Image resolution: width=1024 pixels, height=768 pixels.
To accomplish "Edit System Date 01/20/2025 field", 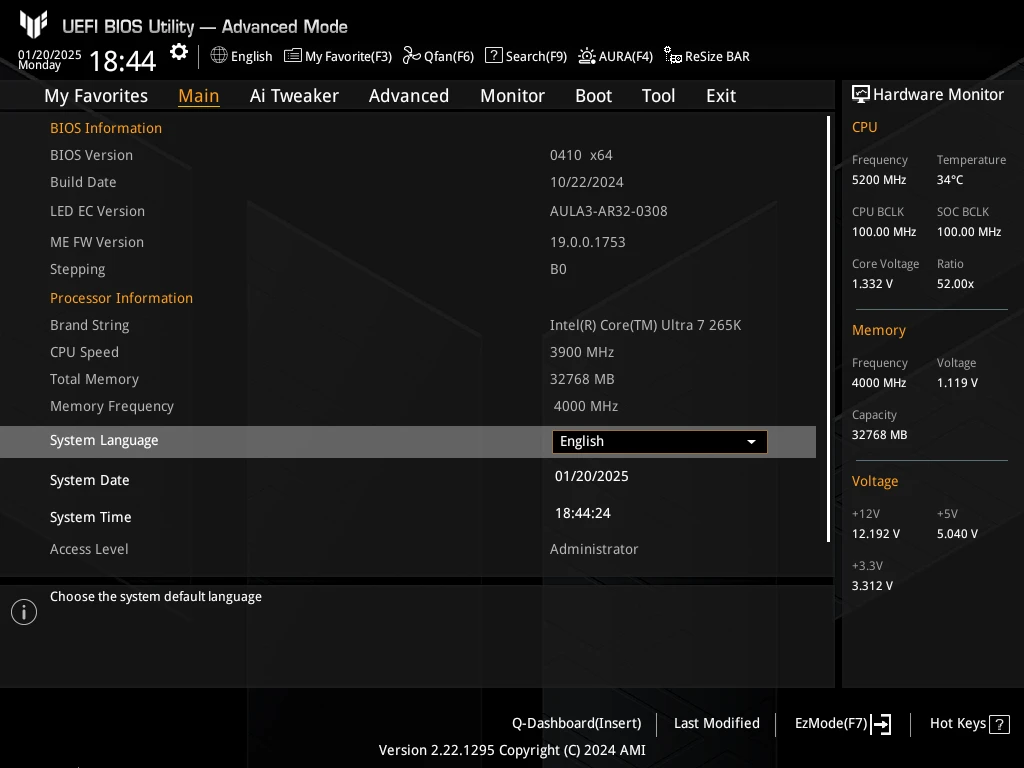I will point(592,476).
